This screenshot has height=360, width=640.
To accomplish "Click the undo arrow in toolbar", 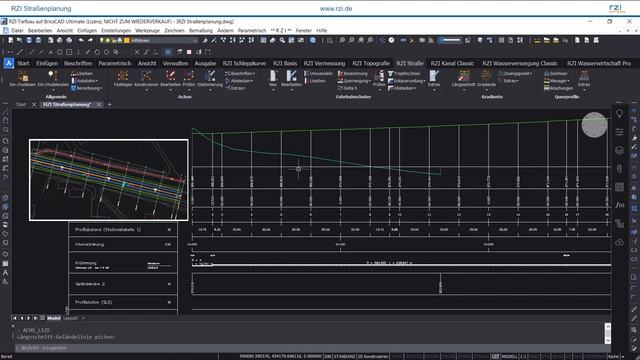I will (81, 40).
